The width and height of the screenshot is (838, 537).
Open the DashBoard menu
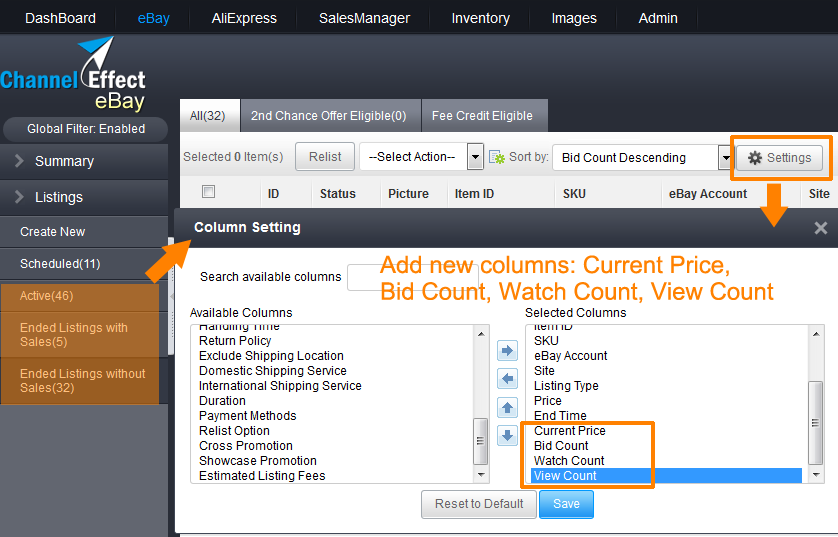click(60, 18)
